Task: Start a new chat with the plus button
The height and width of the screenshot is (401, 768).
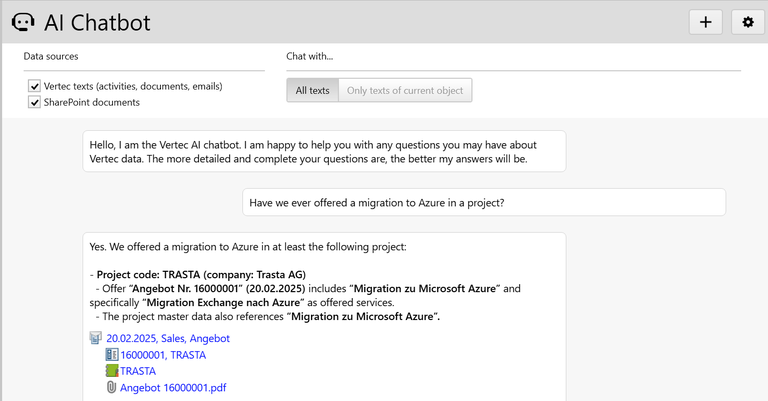Action: pyautogui.click(x=705, y=22)
